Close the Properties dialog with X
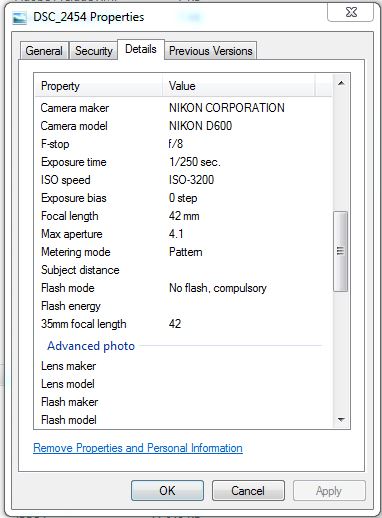 (350, 13)
